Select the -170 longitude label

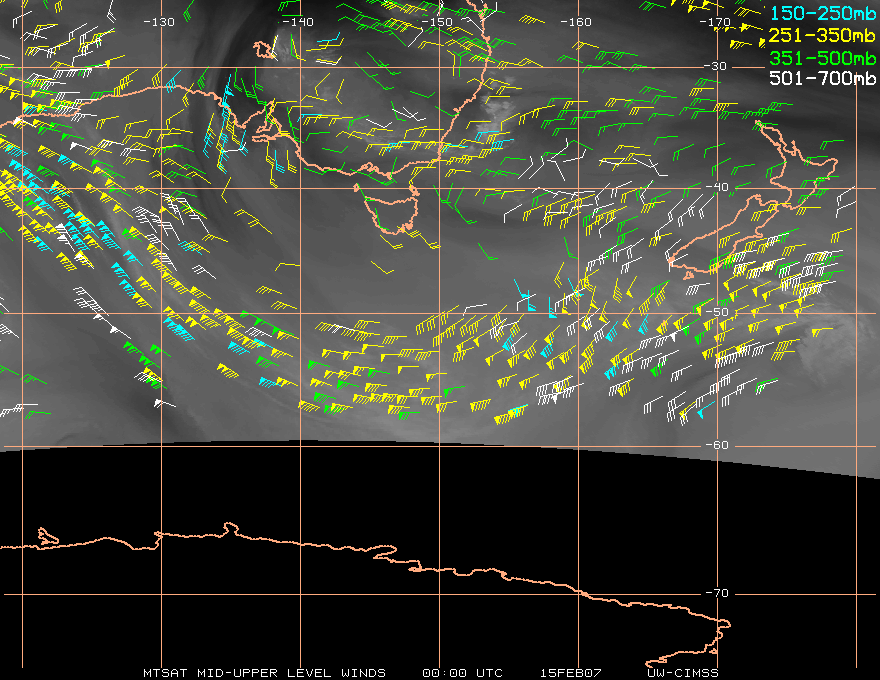coord(716,22)
